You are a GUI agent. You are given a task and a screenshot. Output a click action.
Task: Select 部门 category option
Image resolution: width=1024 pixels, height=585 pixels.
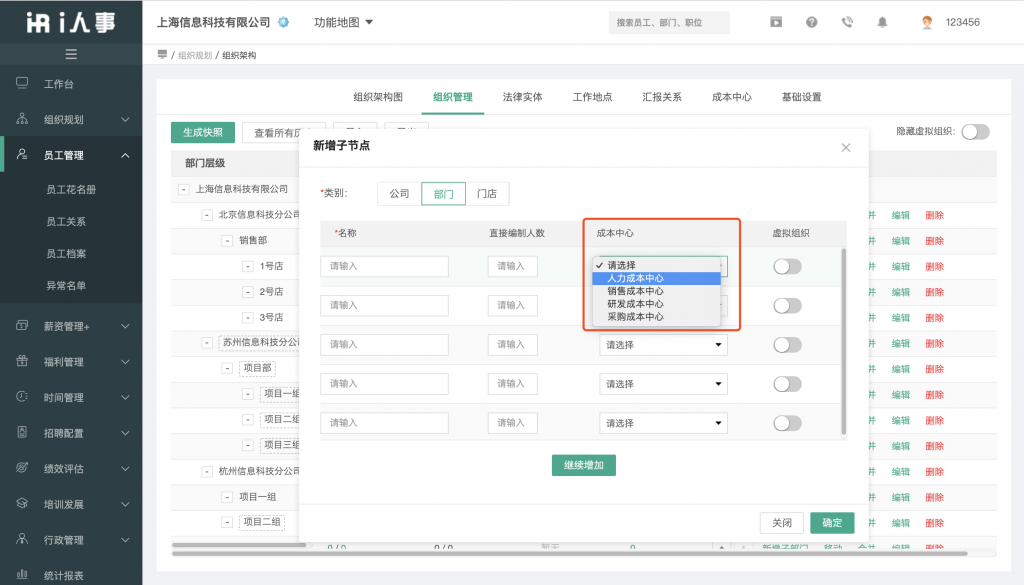(443, 194)
